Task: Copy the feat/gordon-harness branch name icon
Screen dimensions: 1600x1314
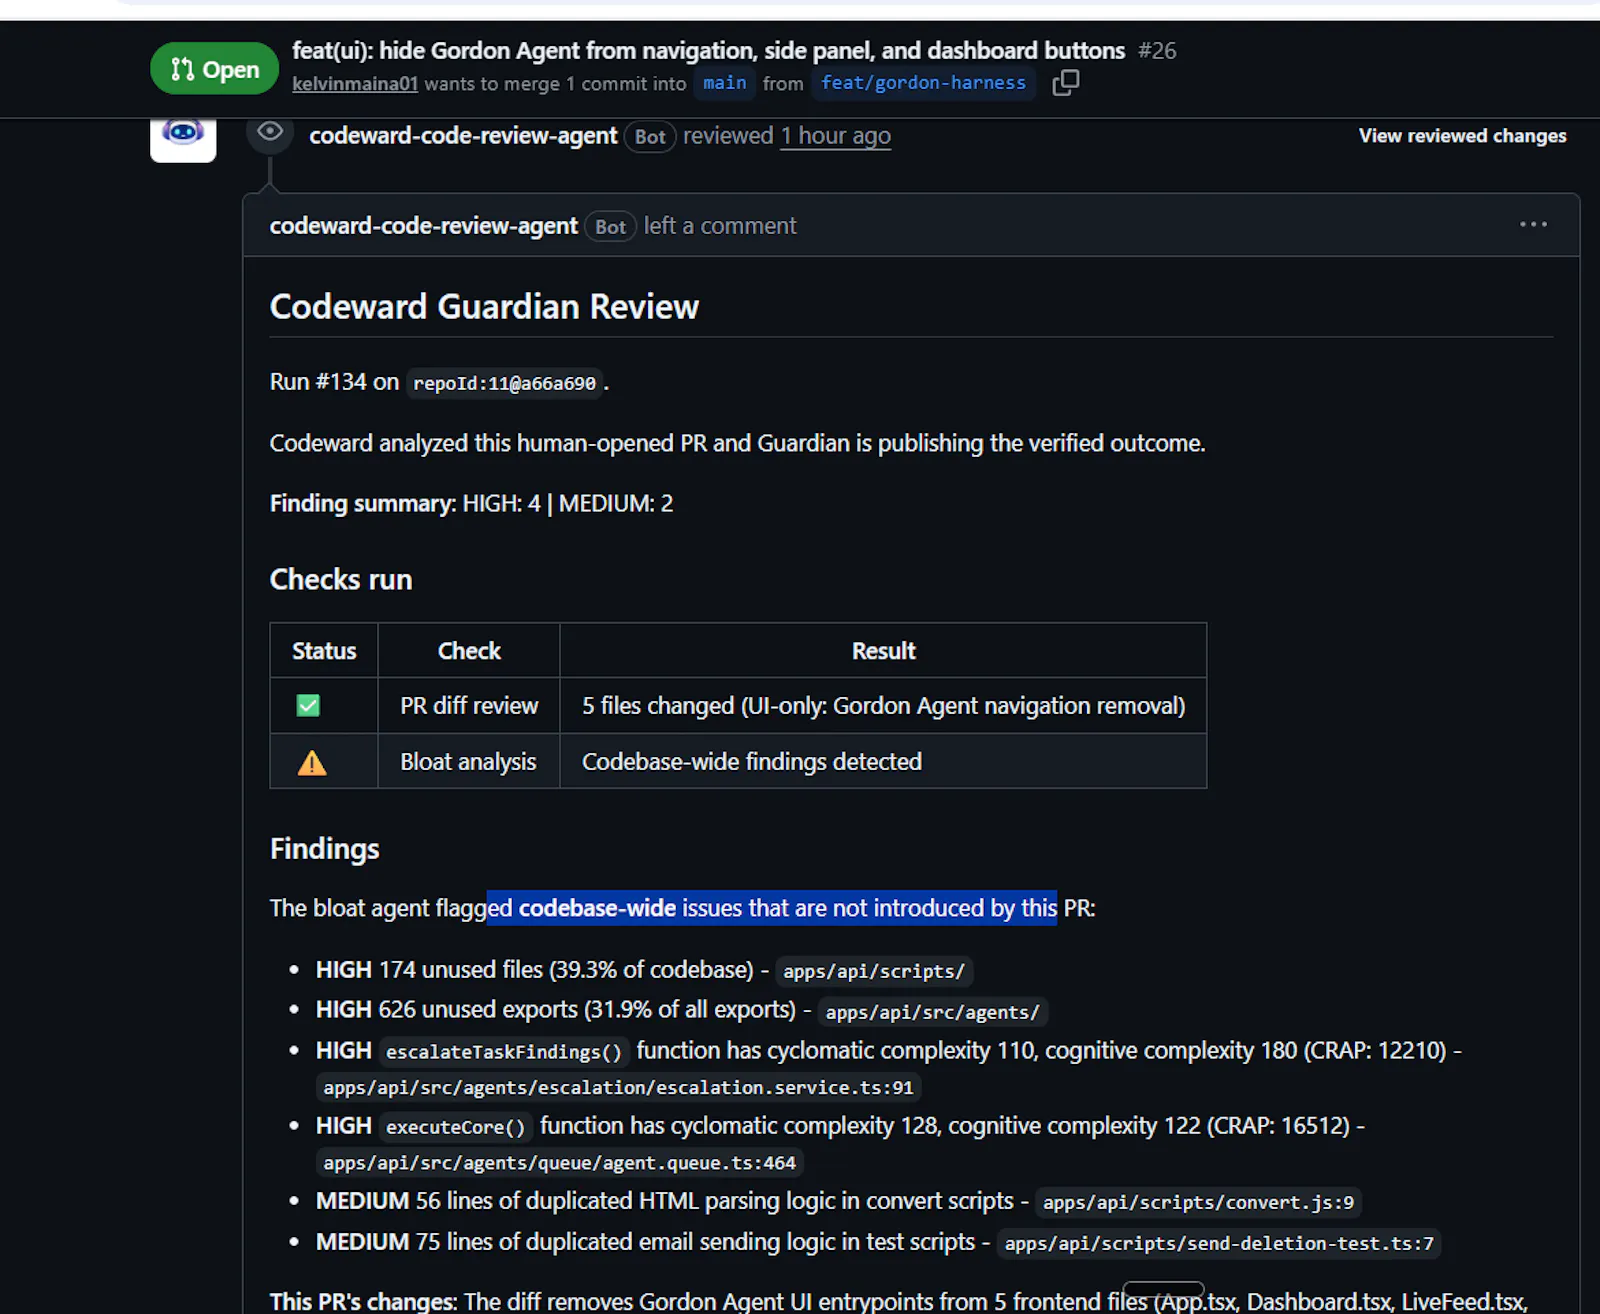Action: pyautogui.click(x=1066, y=83)
